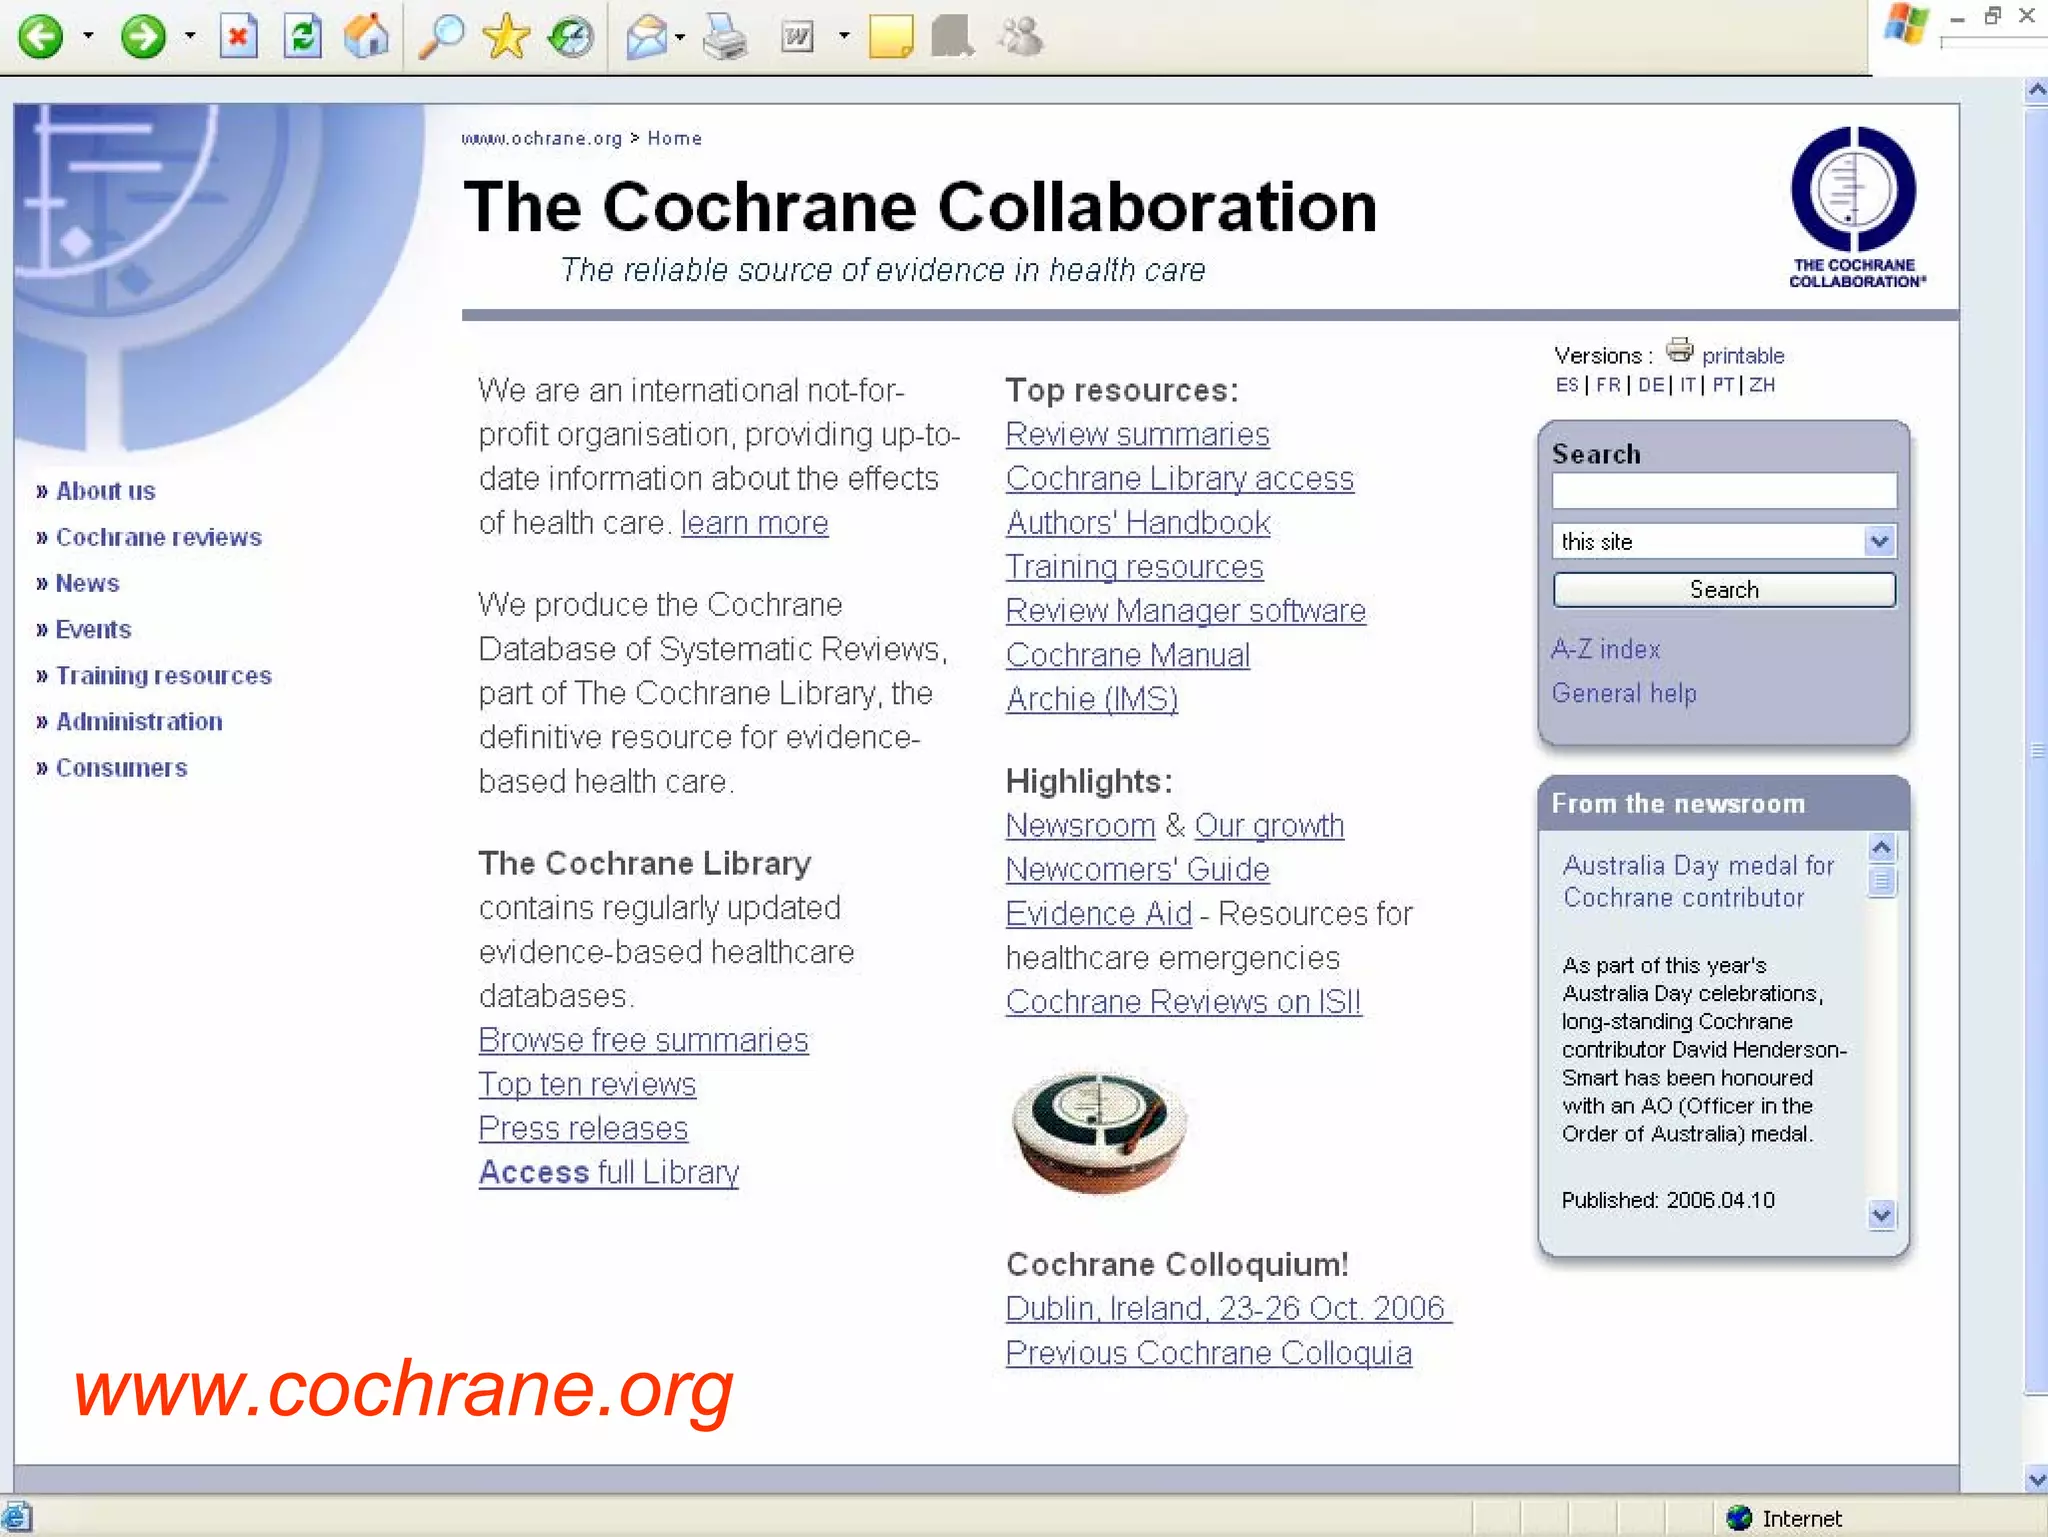Image resolution: width=2048 pixels, height=1537 pixels.
Task: Click the Messenger people icon
Action: point(1021,38)
